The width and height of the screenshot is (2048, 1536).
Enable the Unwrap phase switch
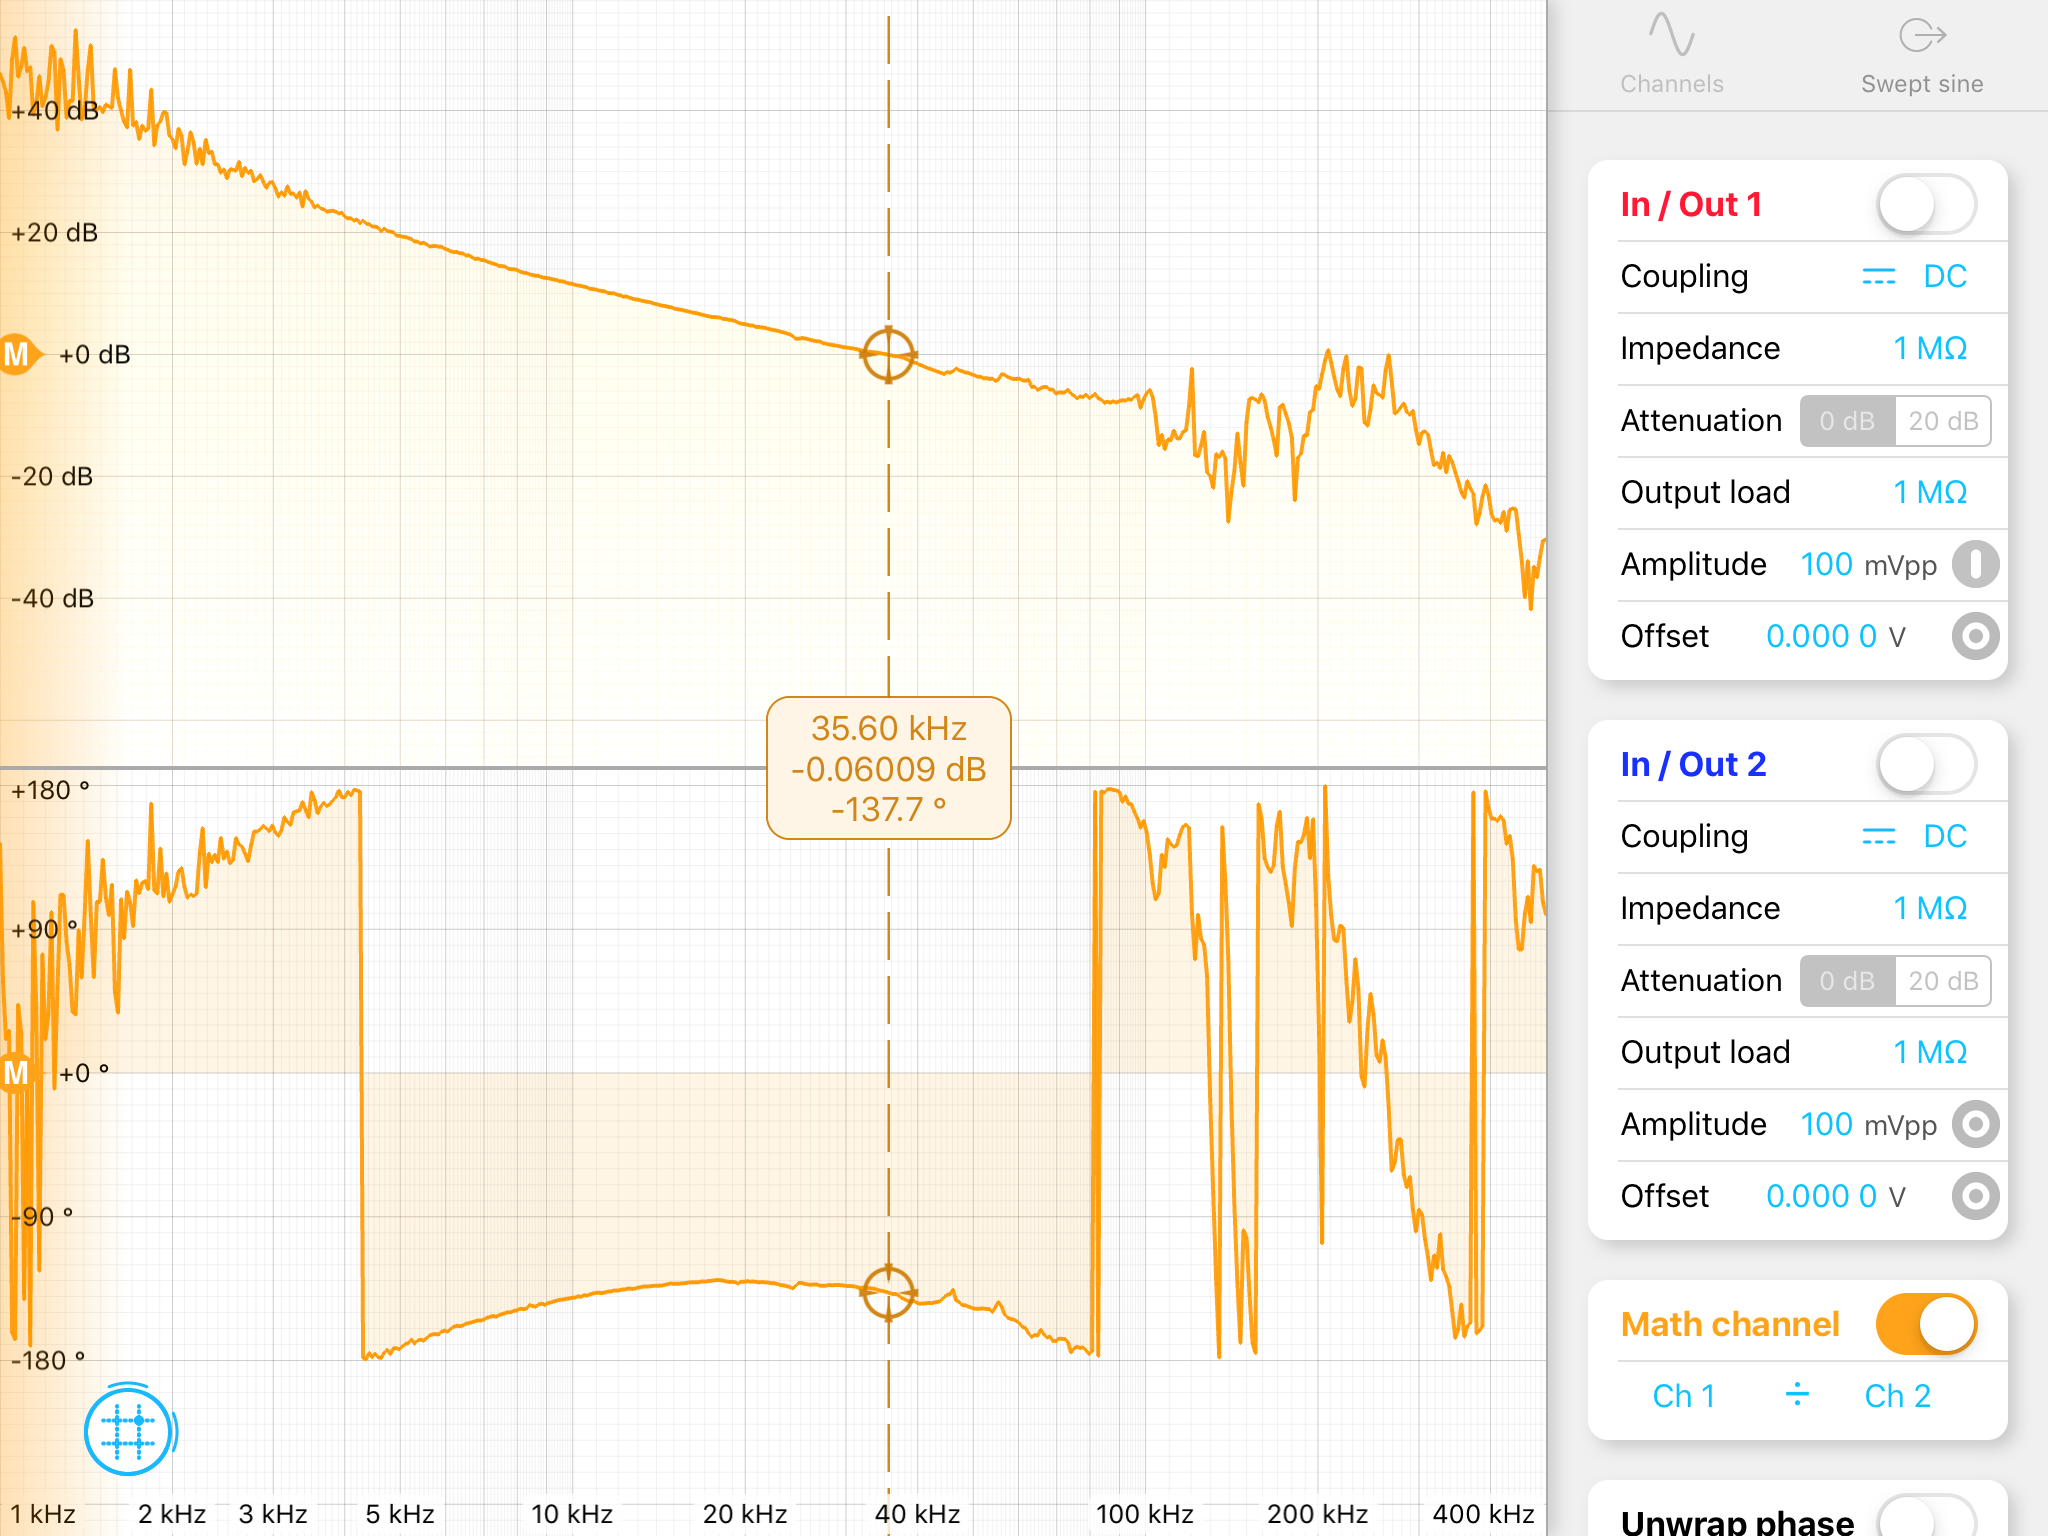pos(1926,1520)
